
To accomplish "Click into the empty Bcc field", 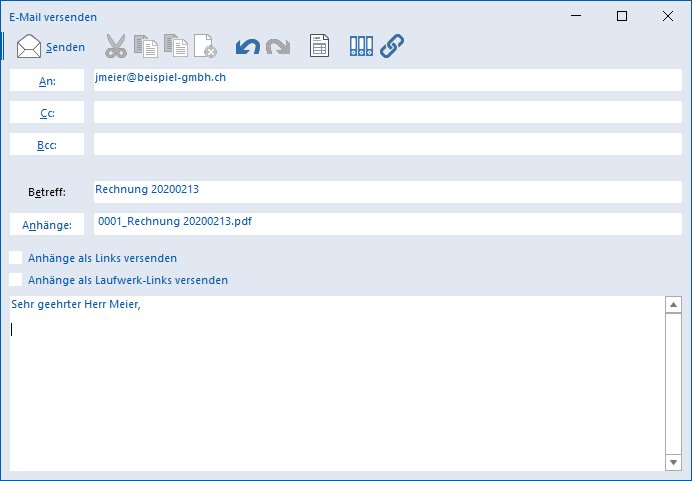I will [387, 144].
